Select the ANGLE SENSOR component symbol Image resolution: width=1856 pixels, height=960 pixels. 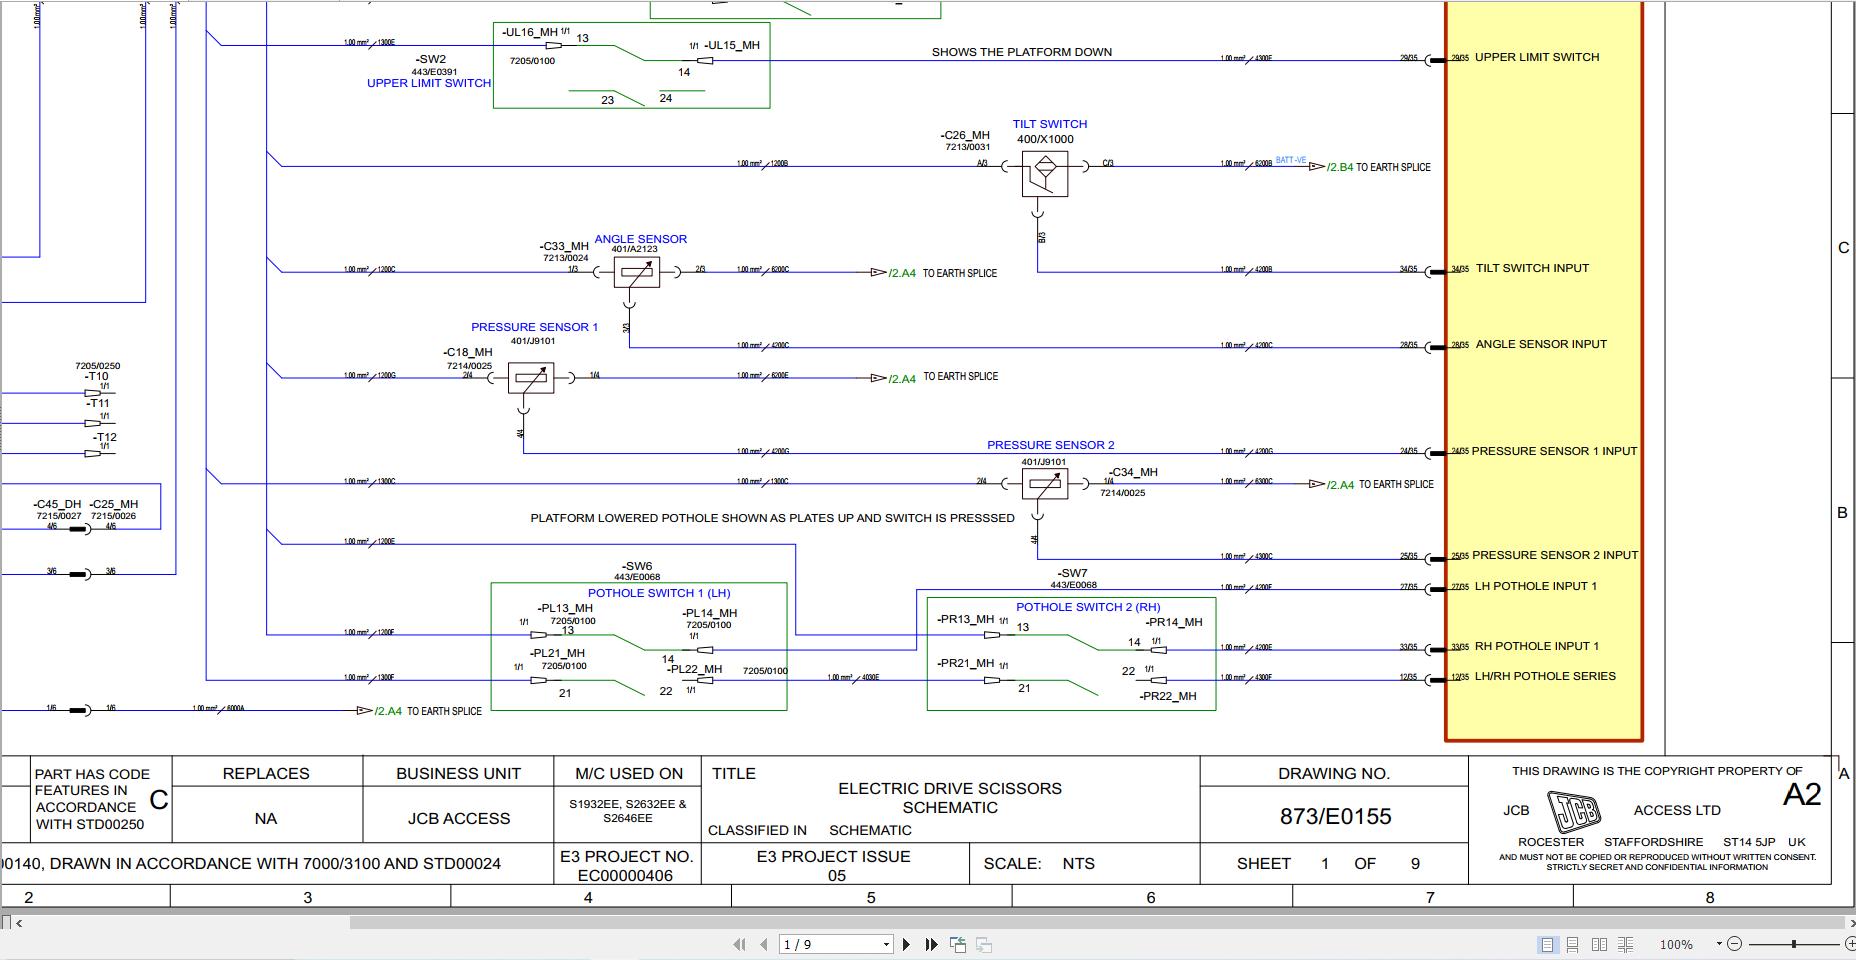pos(637,272)
